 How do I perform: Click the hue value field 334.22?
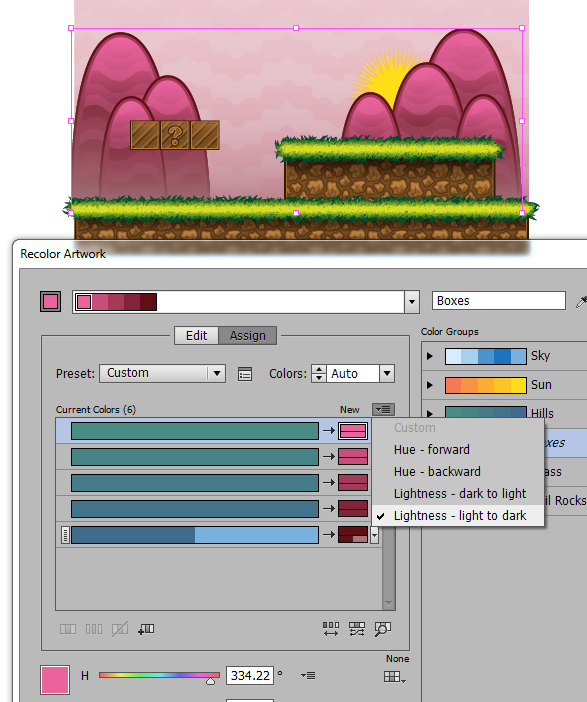pos(250,675)
